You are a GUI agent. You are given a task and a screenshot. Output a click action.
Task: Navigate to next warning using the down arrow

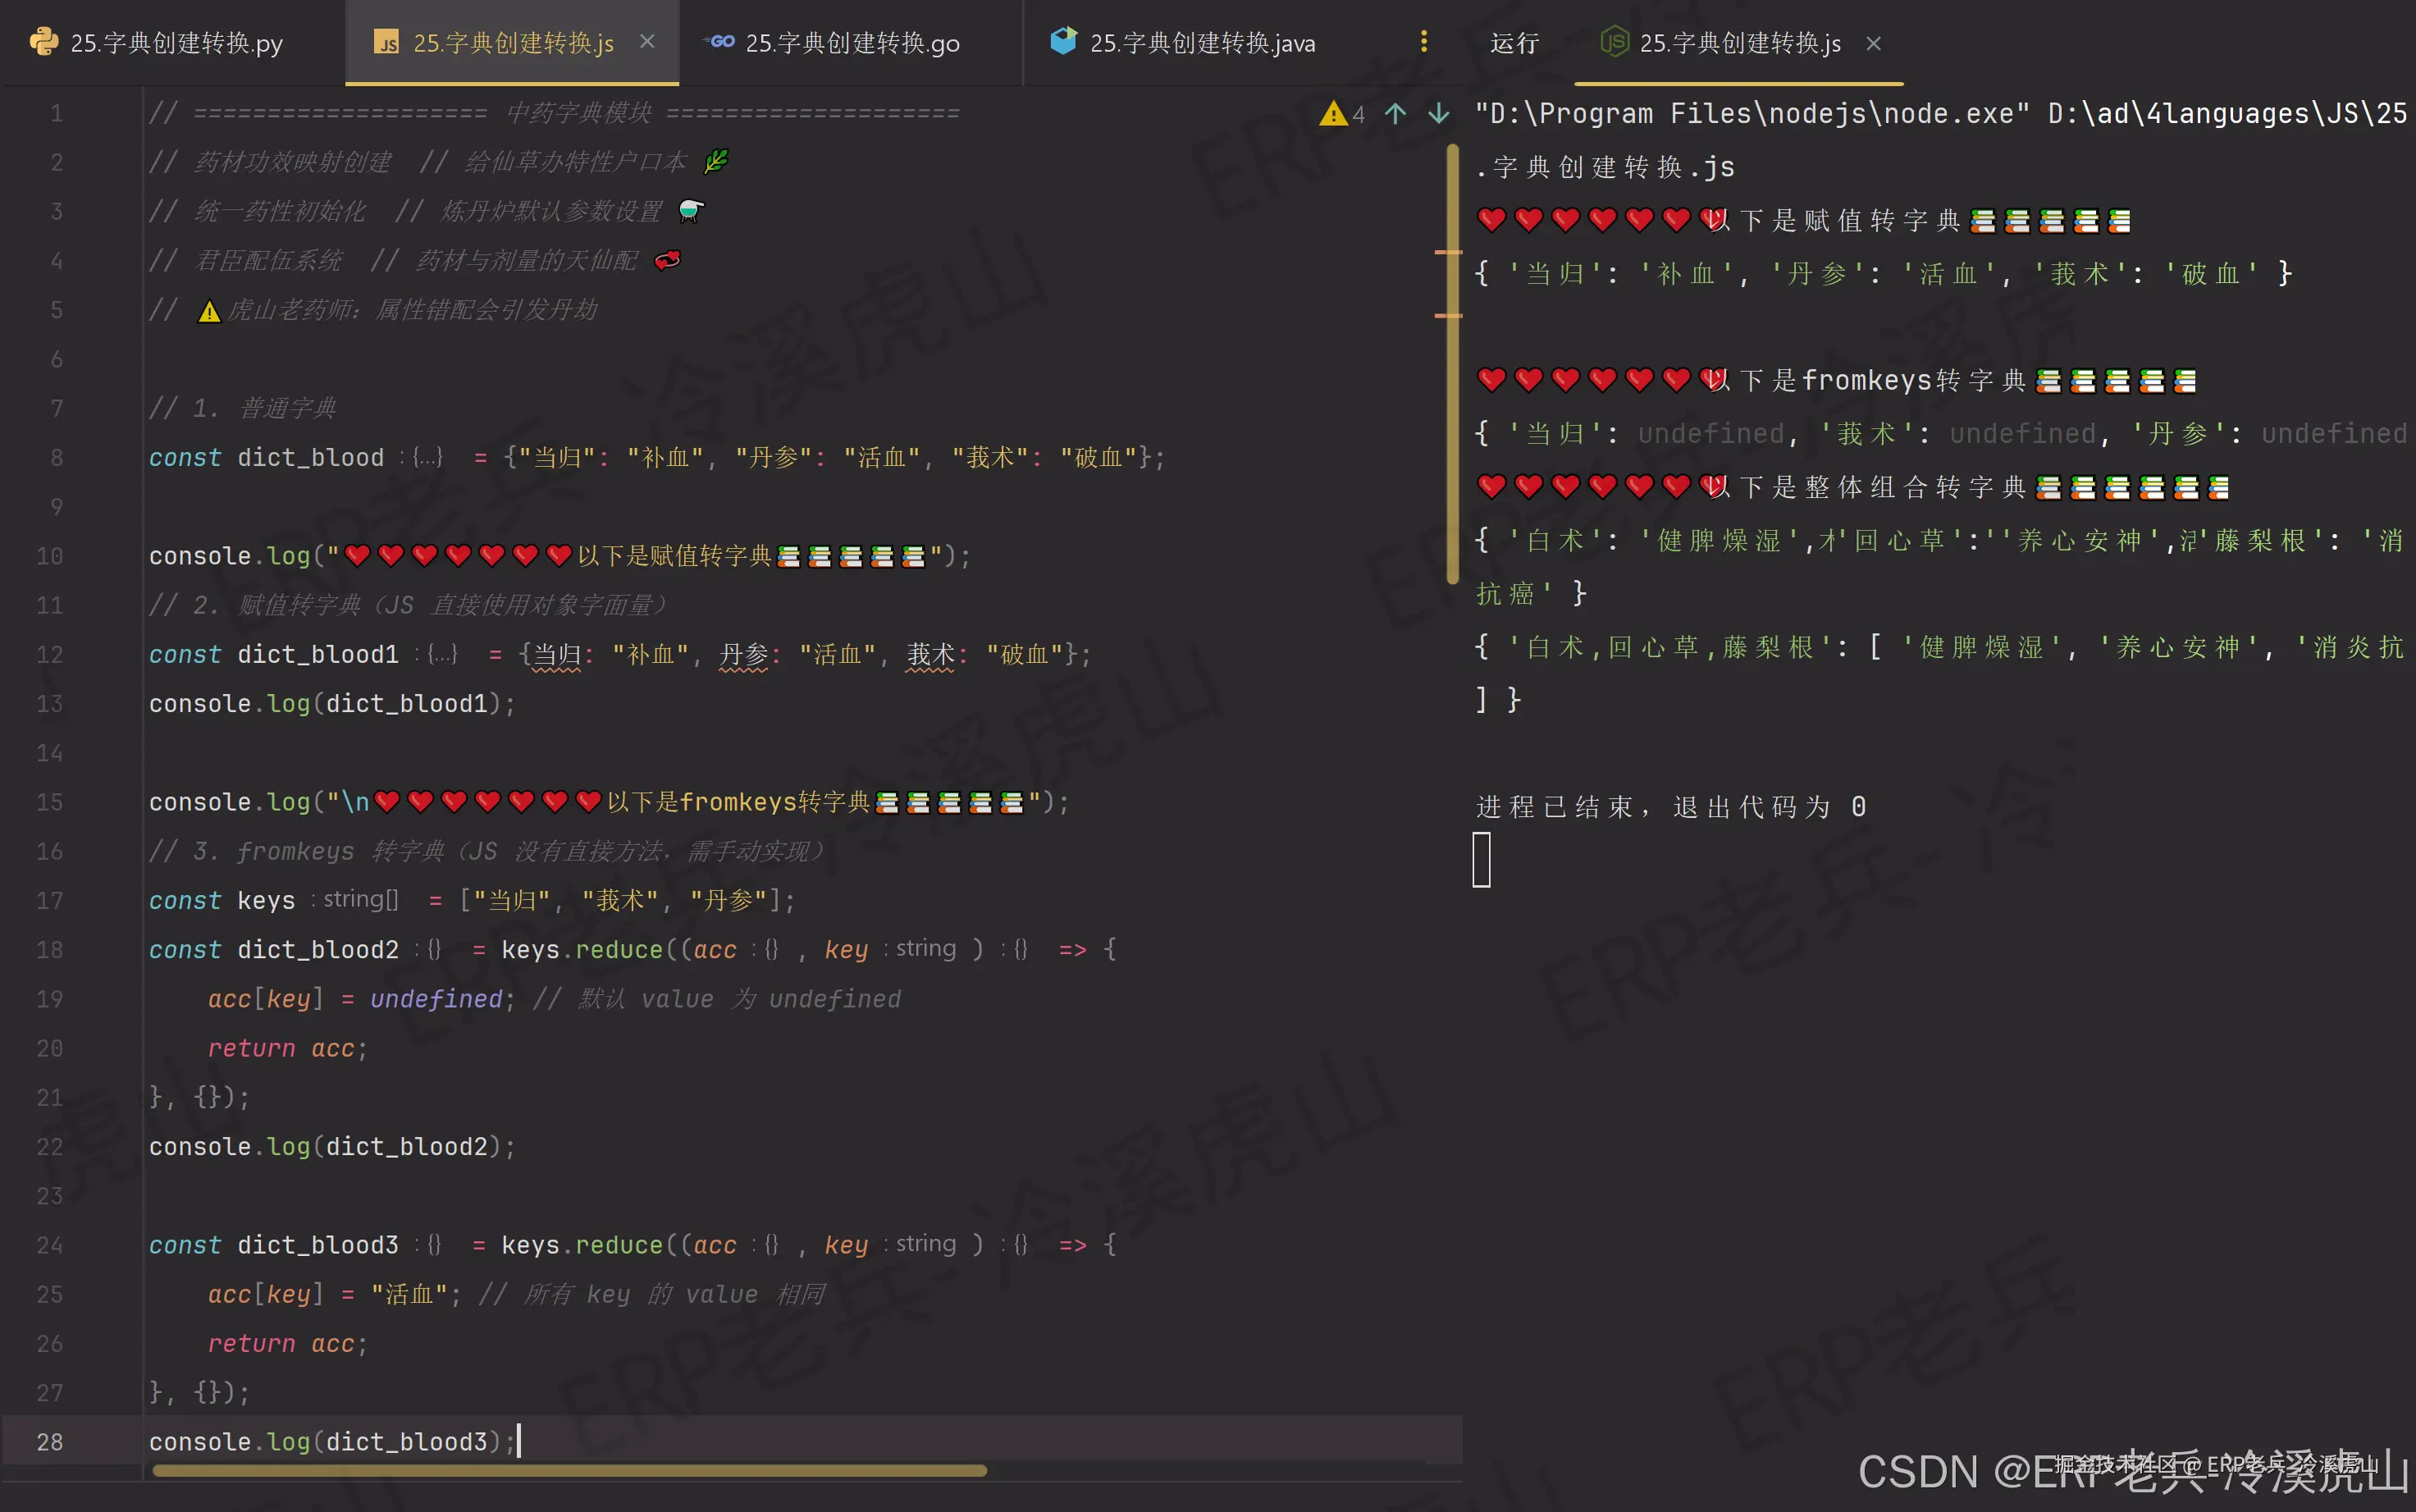tap(1438, 114)
